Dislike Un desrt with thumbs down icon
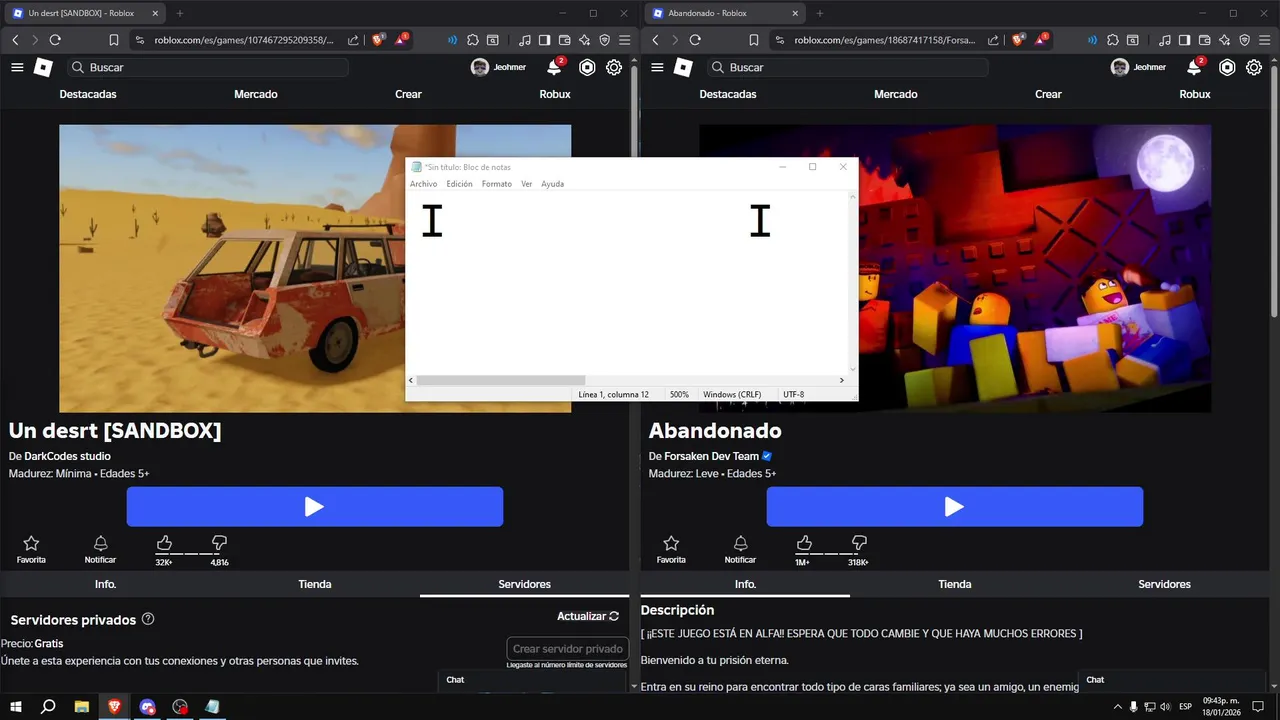 click(x=219, y=543)
